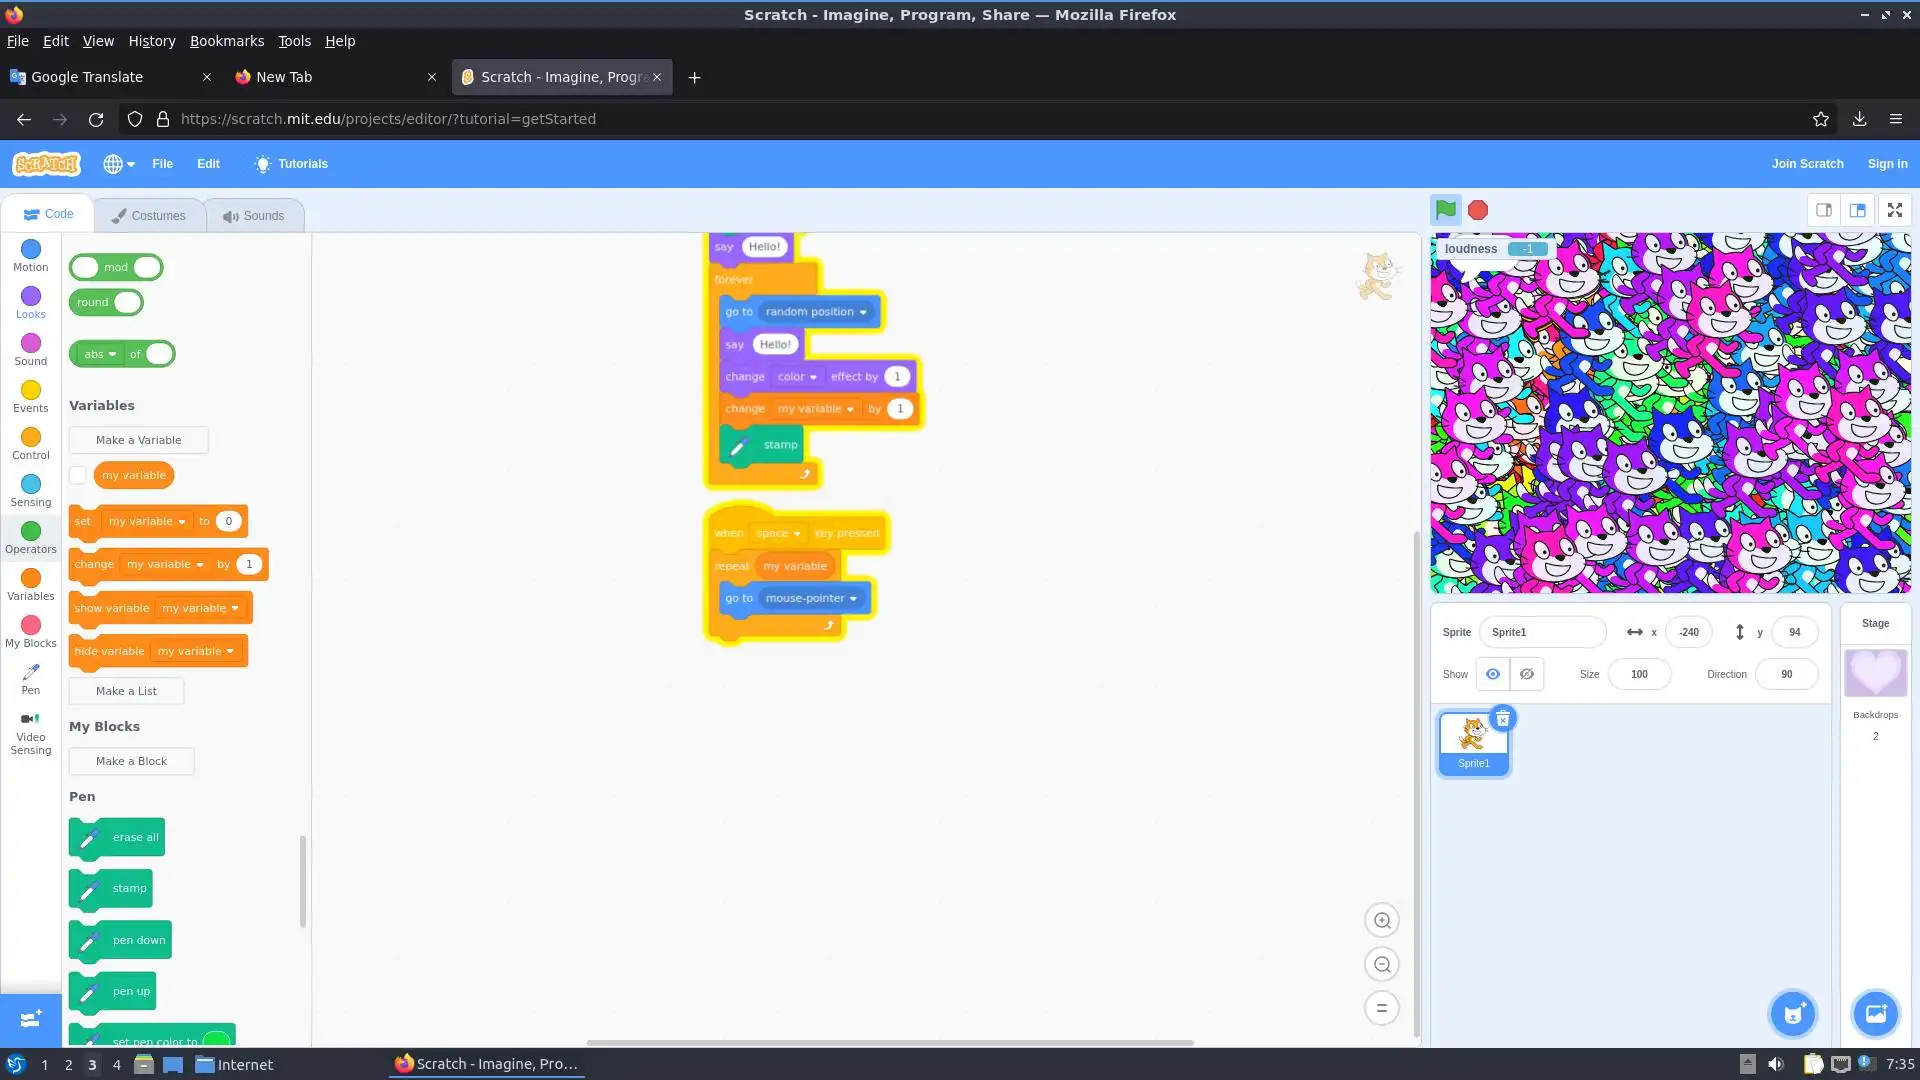This screenshot has width=1920, height=1080.
Task: Zoom in on the code workspace
Action: [x=1382, y=921]
